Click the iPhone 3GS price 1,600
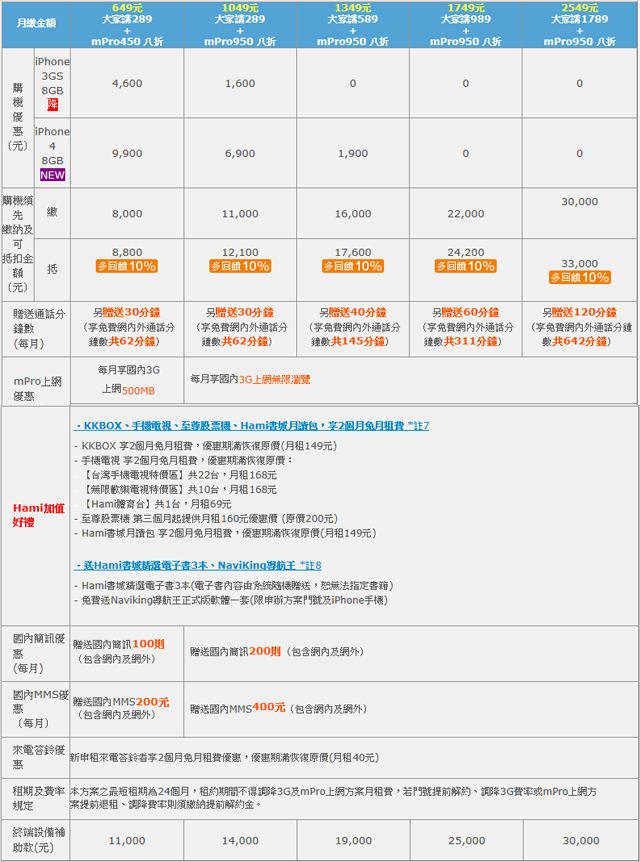The image size is (640, 862). tap(240, 84)
